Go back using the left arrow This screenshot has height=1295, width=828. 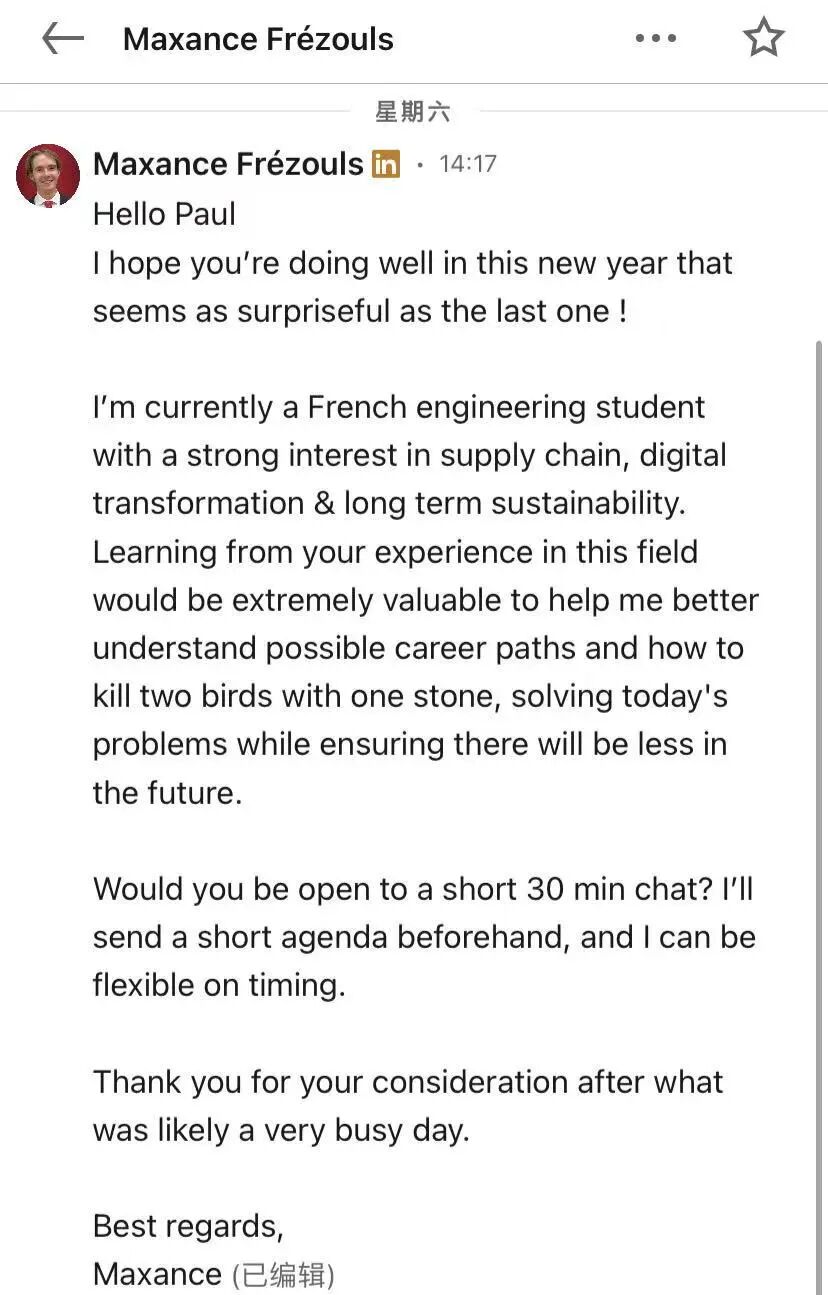pyautogui.click(x=63, y=39)
